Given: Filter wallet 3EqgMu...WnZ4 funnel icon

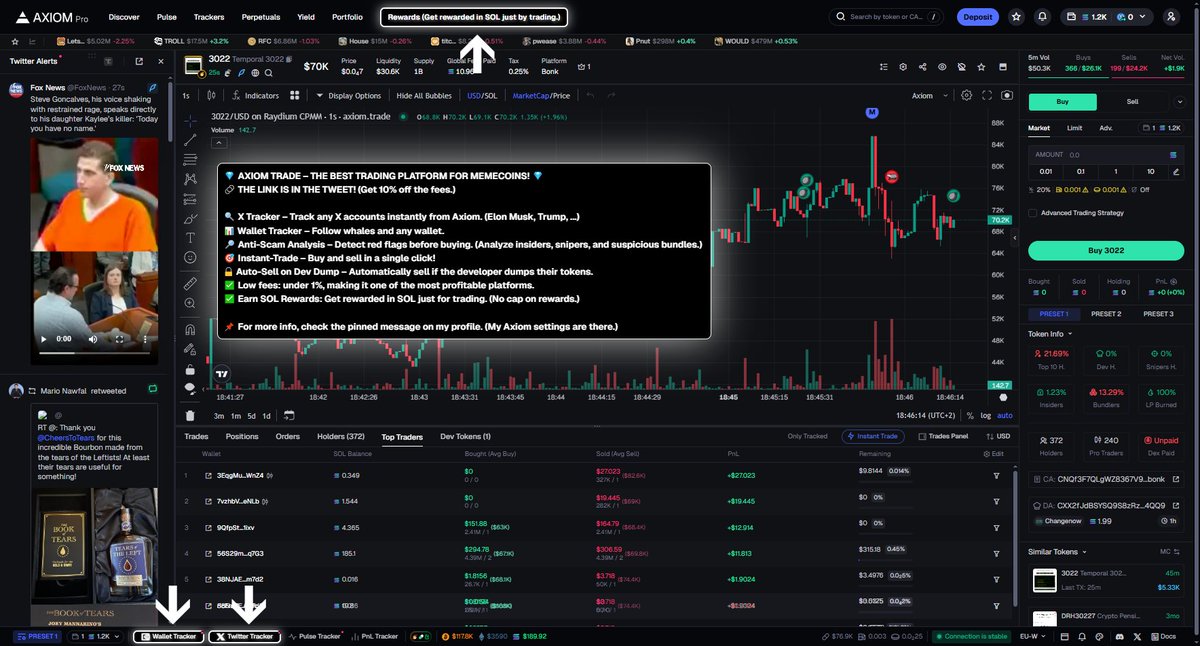Looking at the screenshot, I should tap(996, 475).
